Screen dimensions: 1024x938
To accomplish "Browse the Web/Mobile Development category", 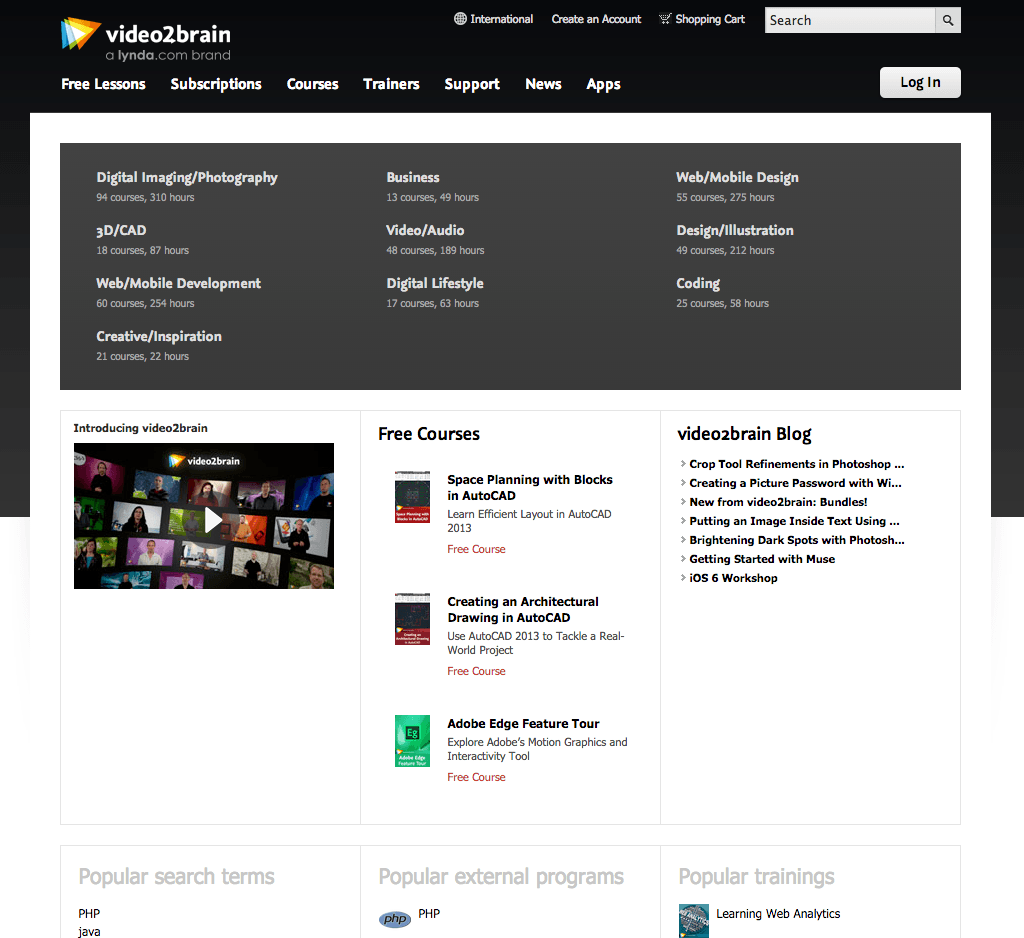I will coord(178,283).
